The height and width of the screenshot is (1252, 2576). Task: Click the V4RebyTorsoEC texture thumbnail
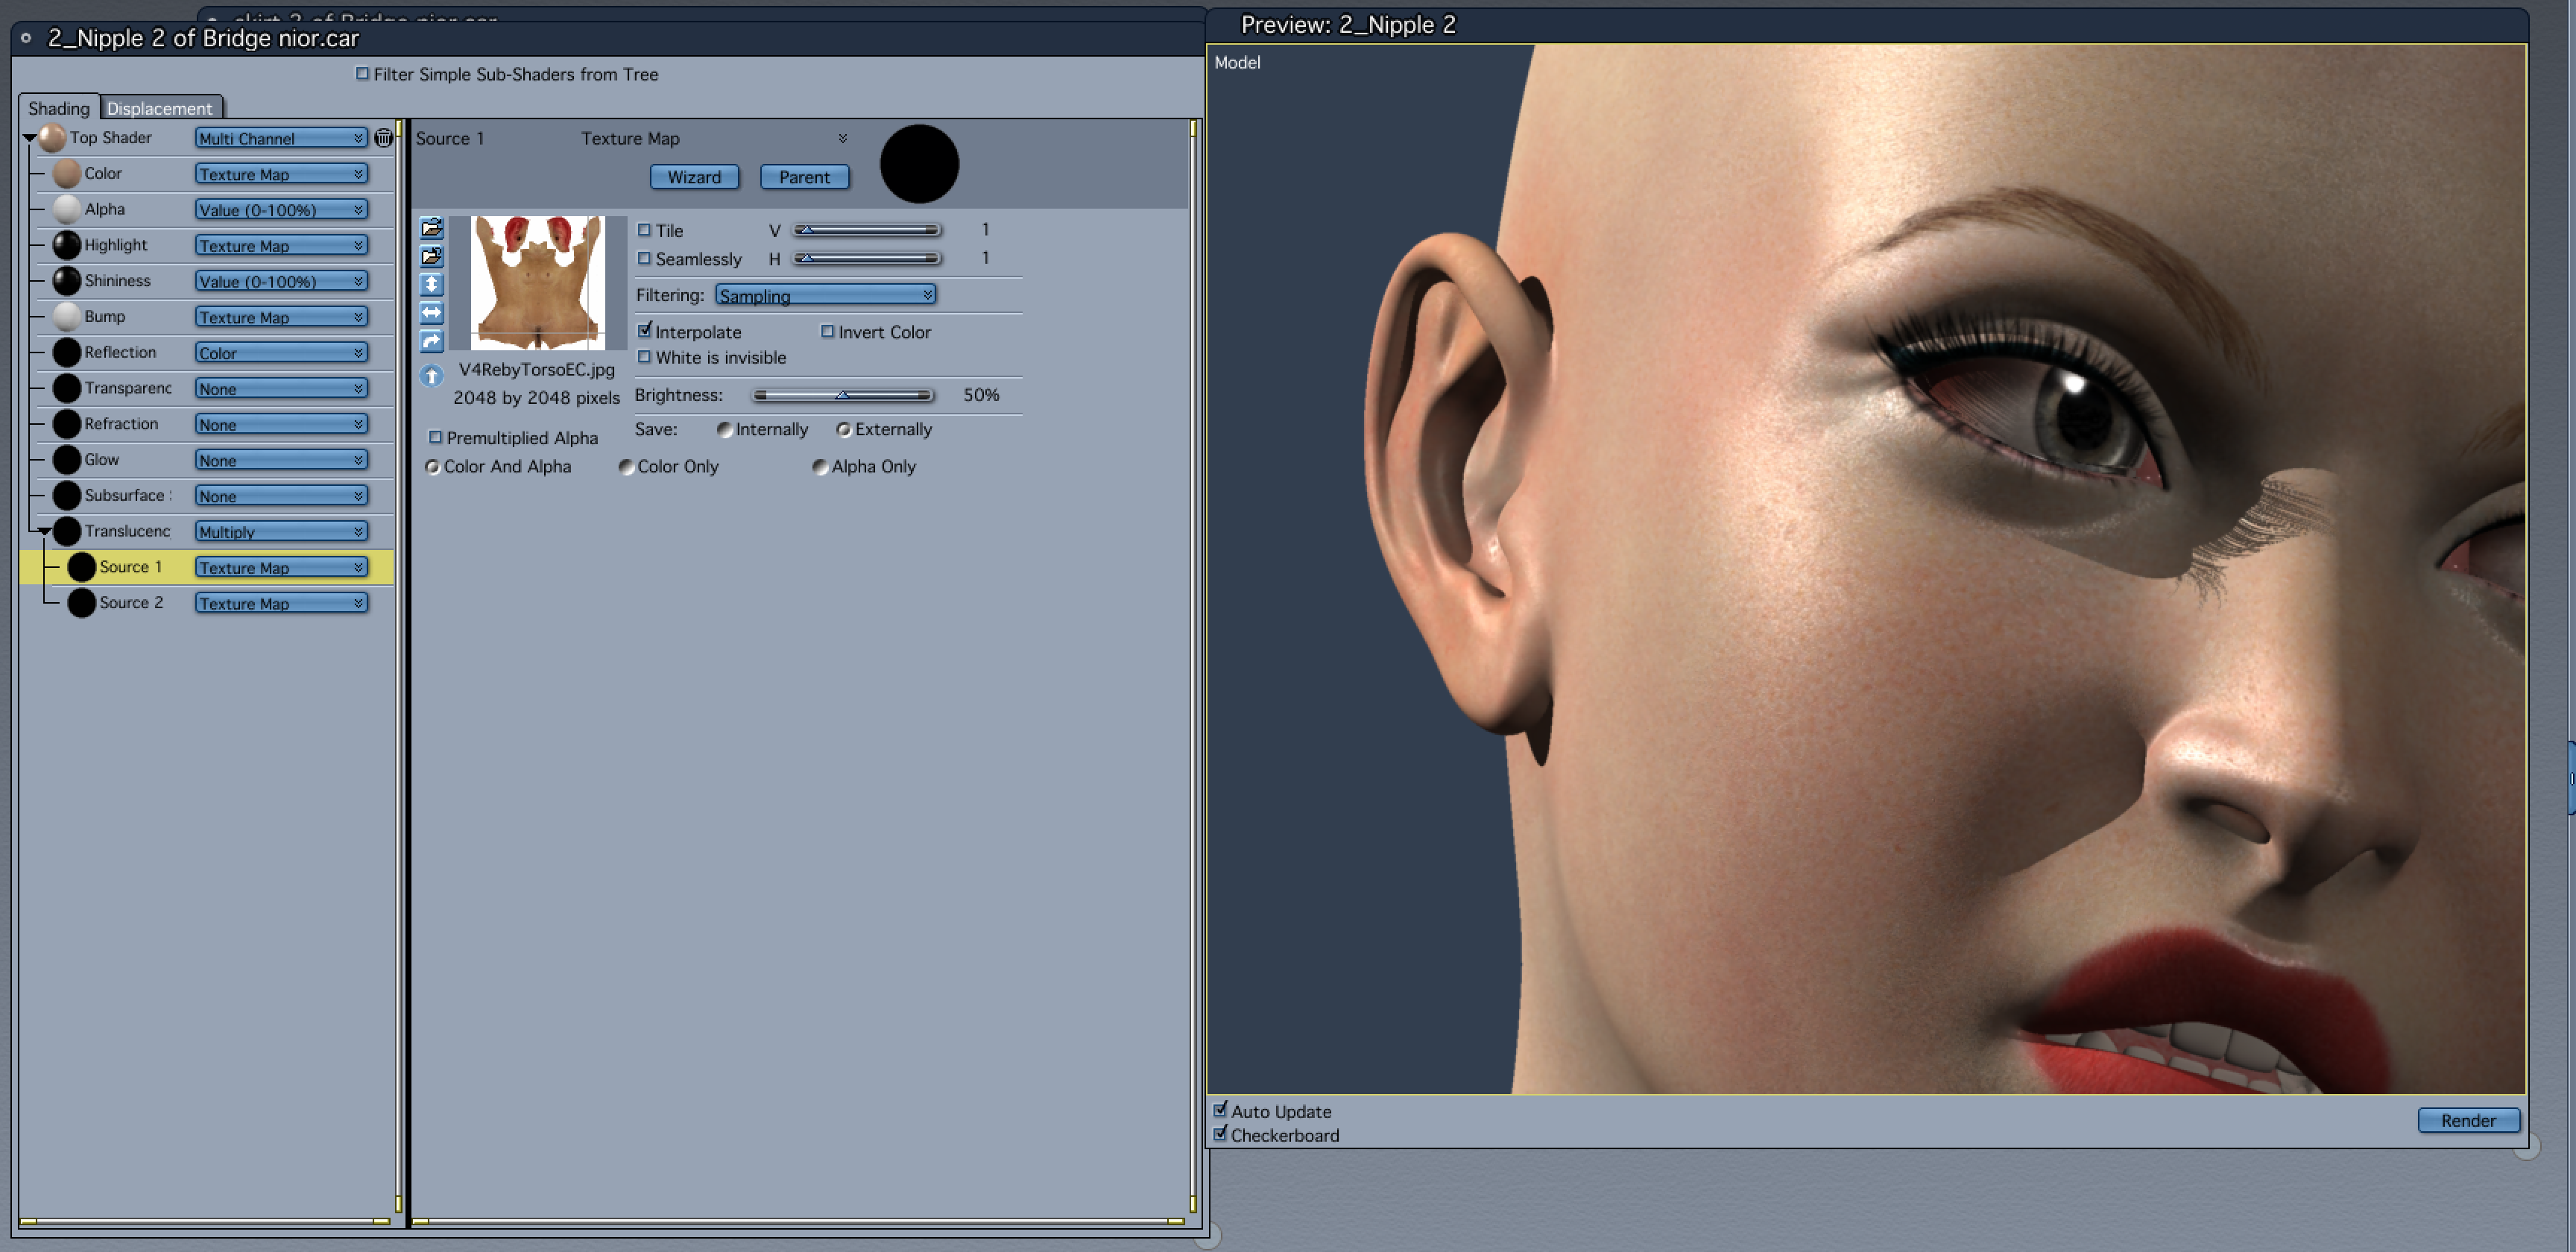tap(537, 283)
